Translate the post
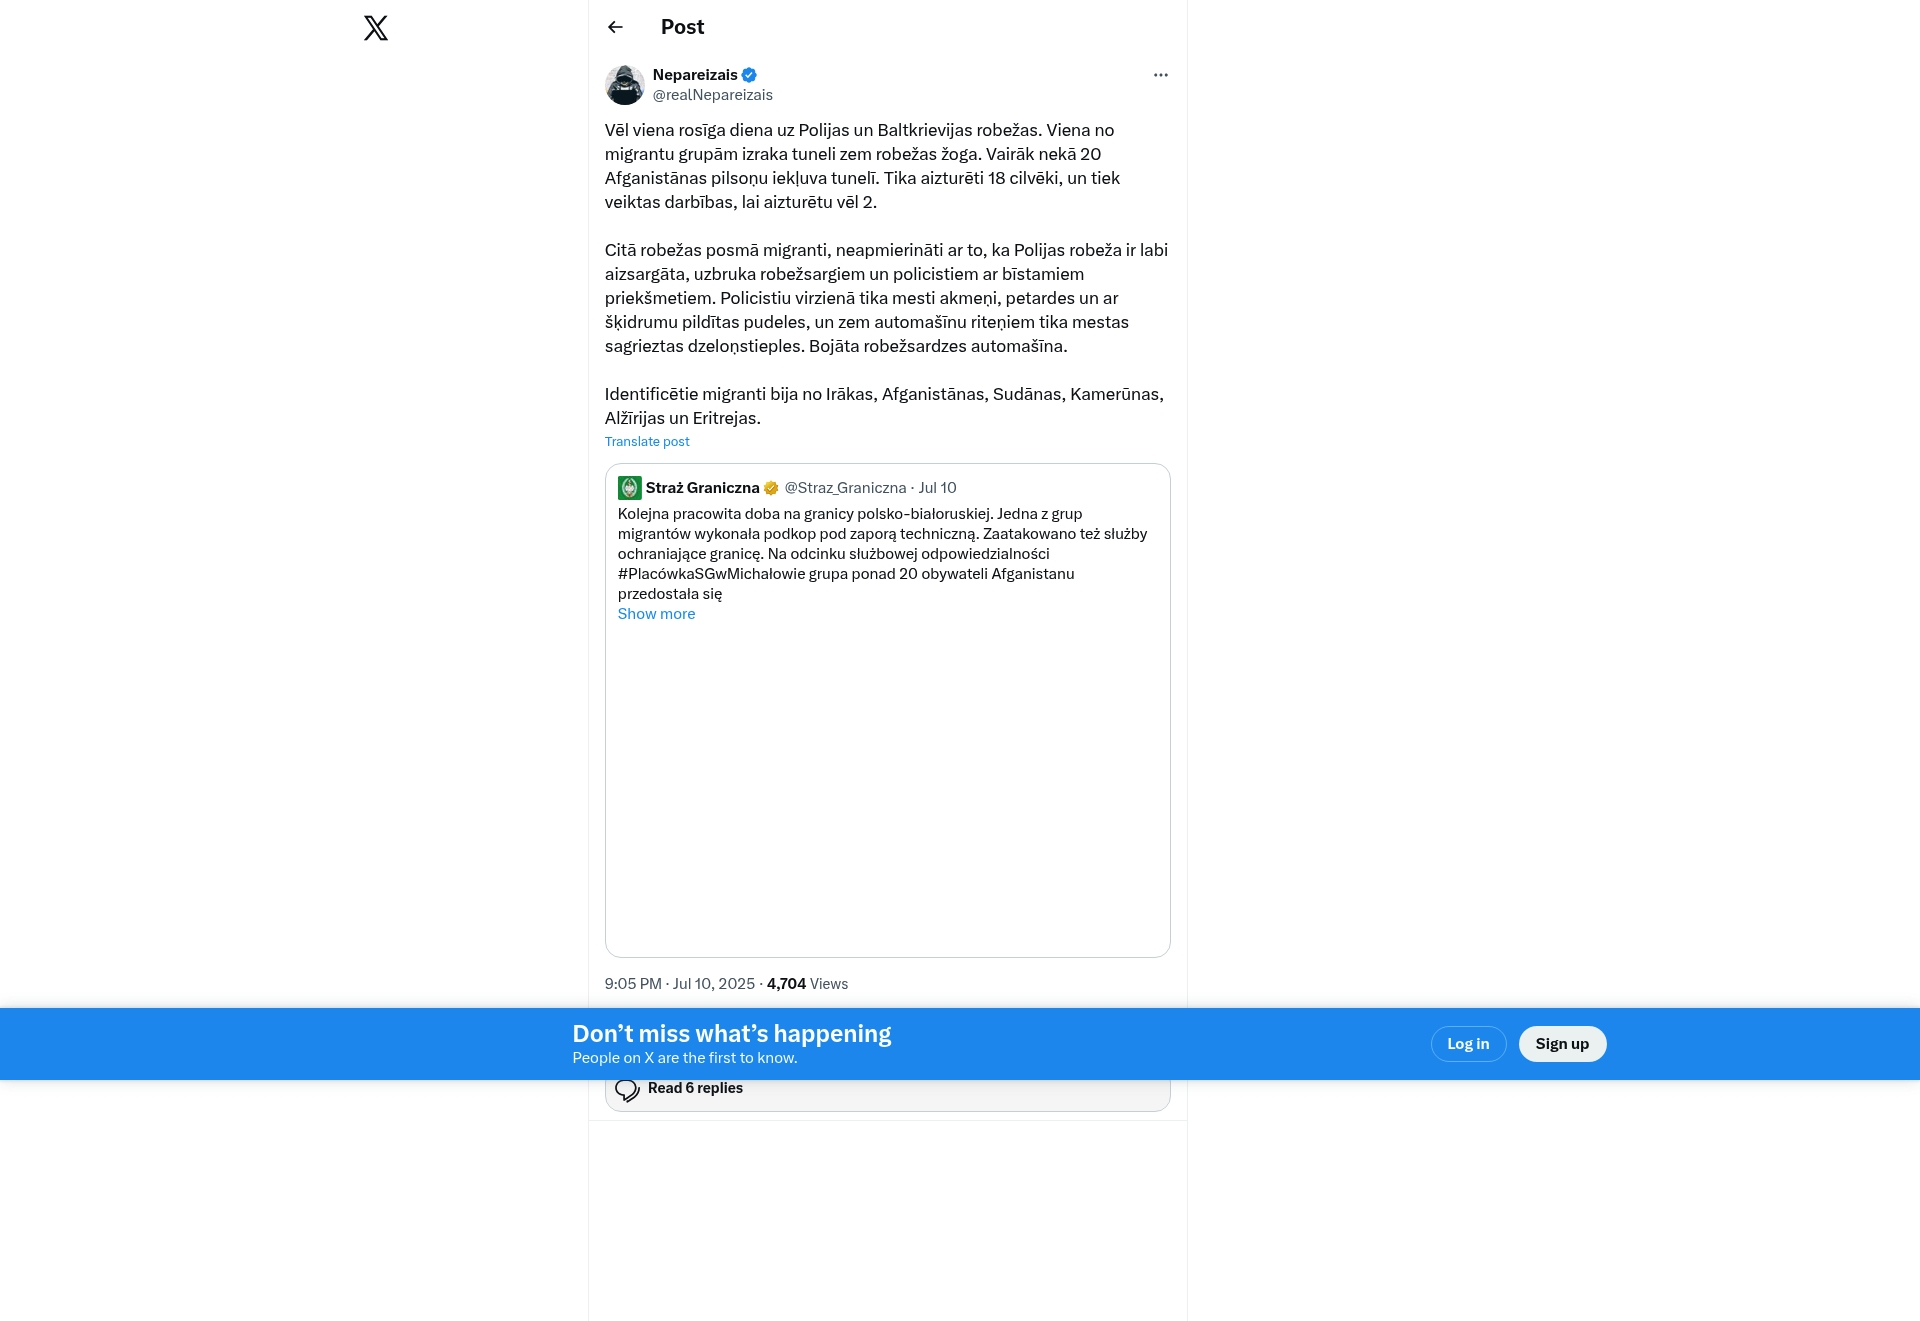Image resolution: width=1920 pixels, height=1321 pixels. tap(647, 442)
